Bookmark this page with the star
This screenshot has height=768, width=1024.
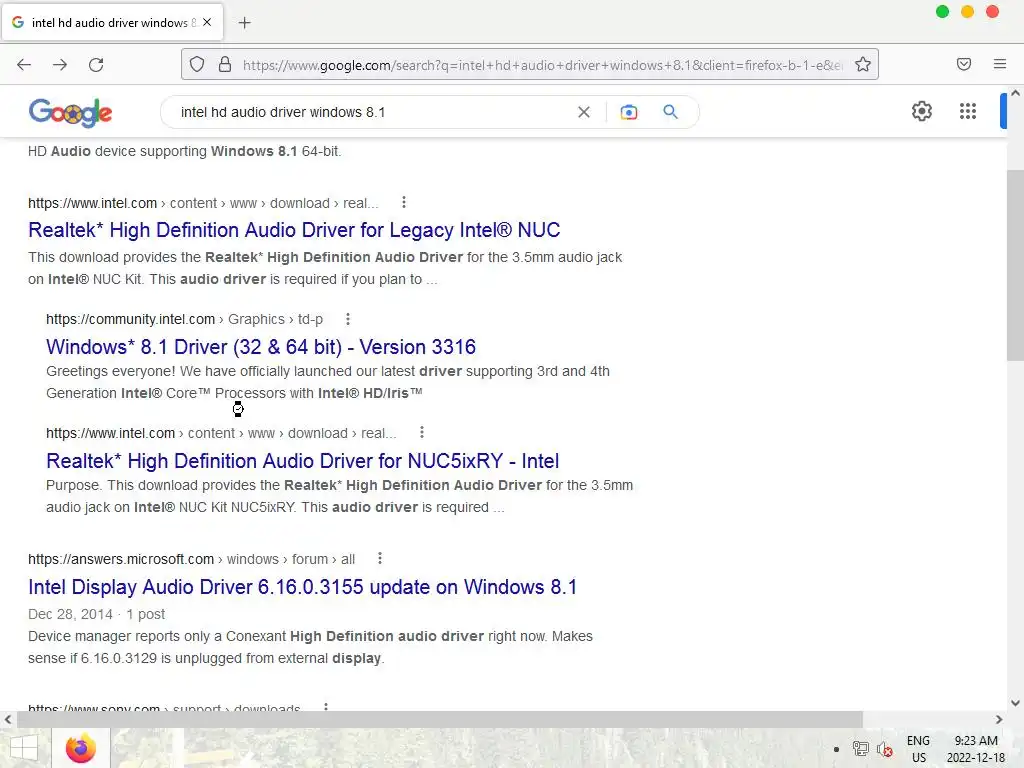[863, 65]
